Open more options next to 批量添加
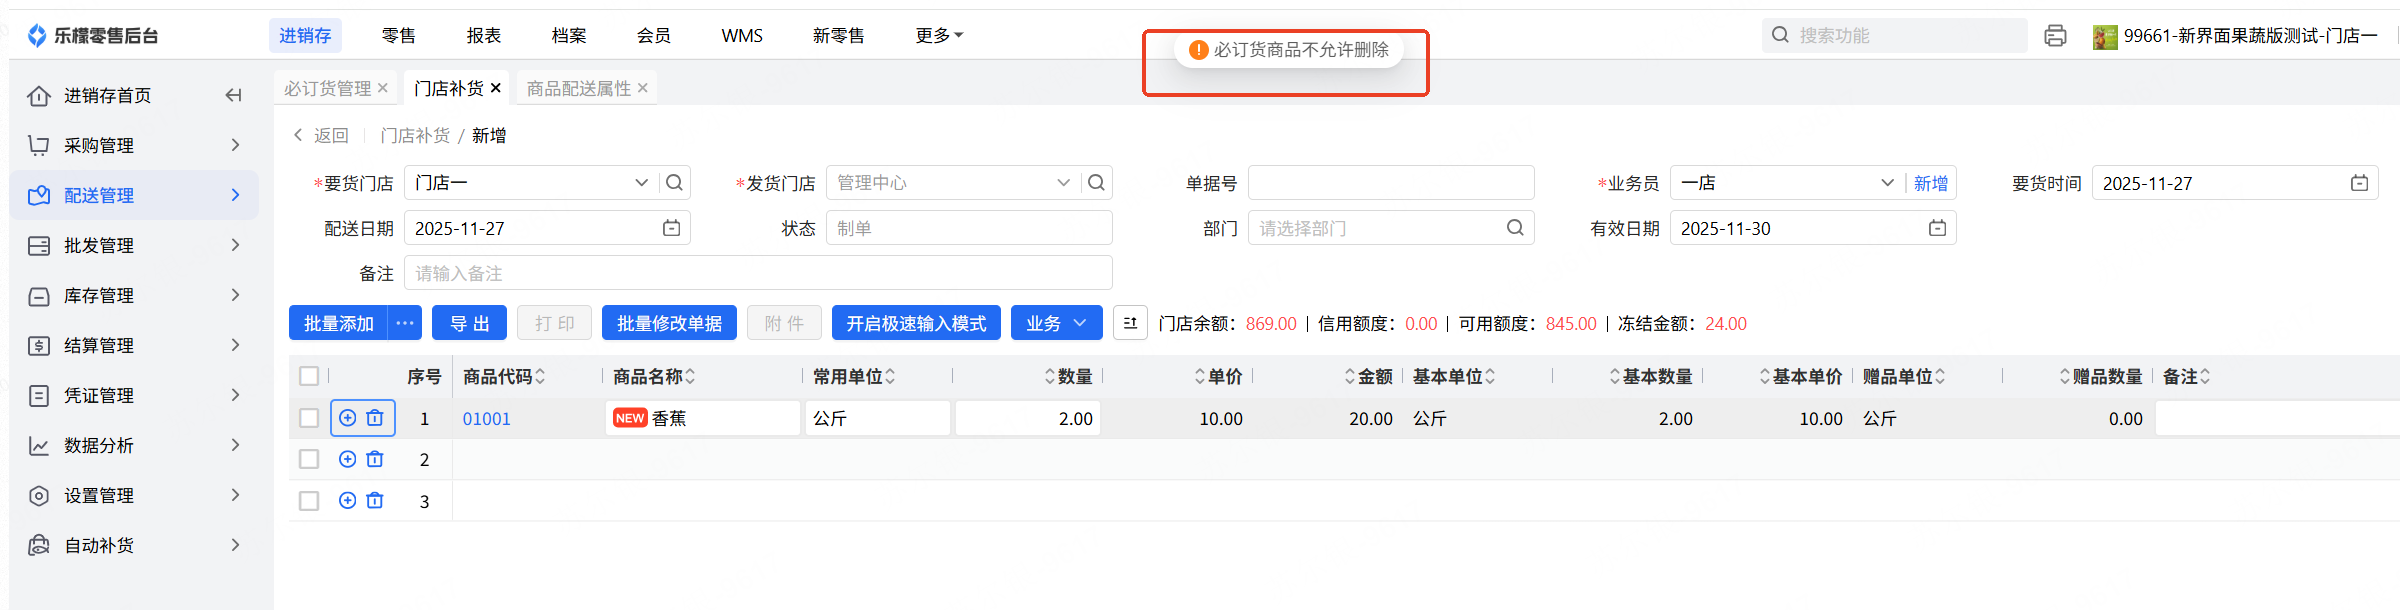The image size is (2400, 610). pos(404,323)
